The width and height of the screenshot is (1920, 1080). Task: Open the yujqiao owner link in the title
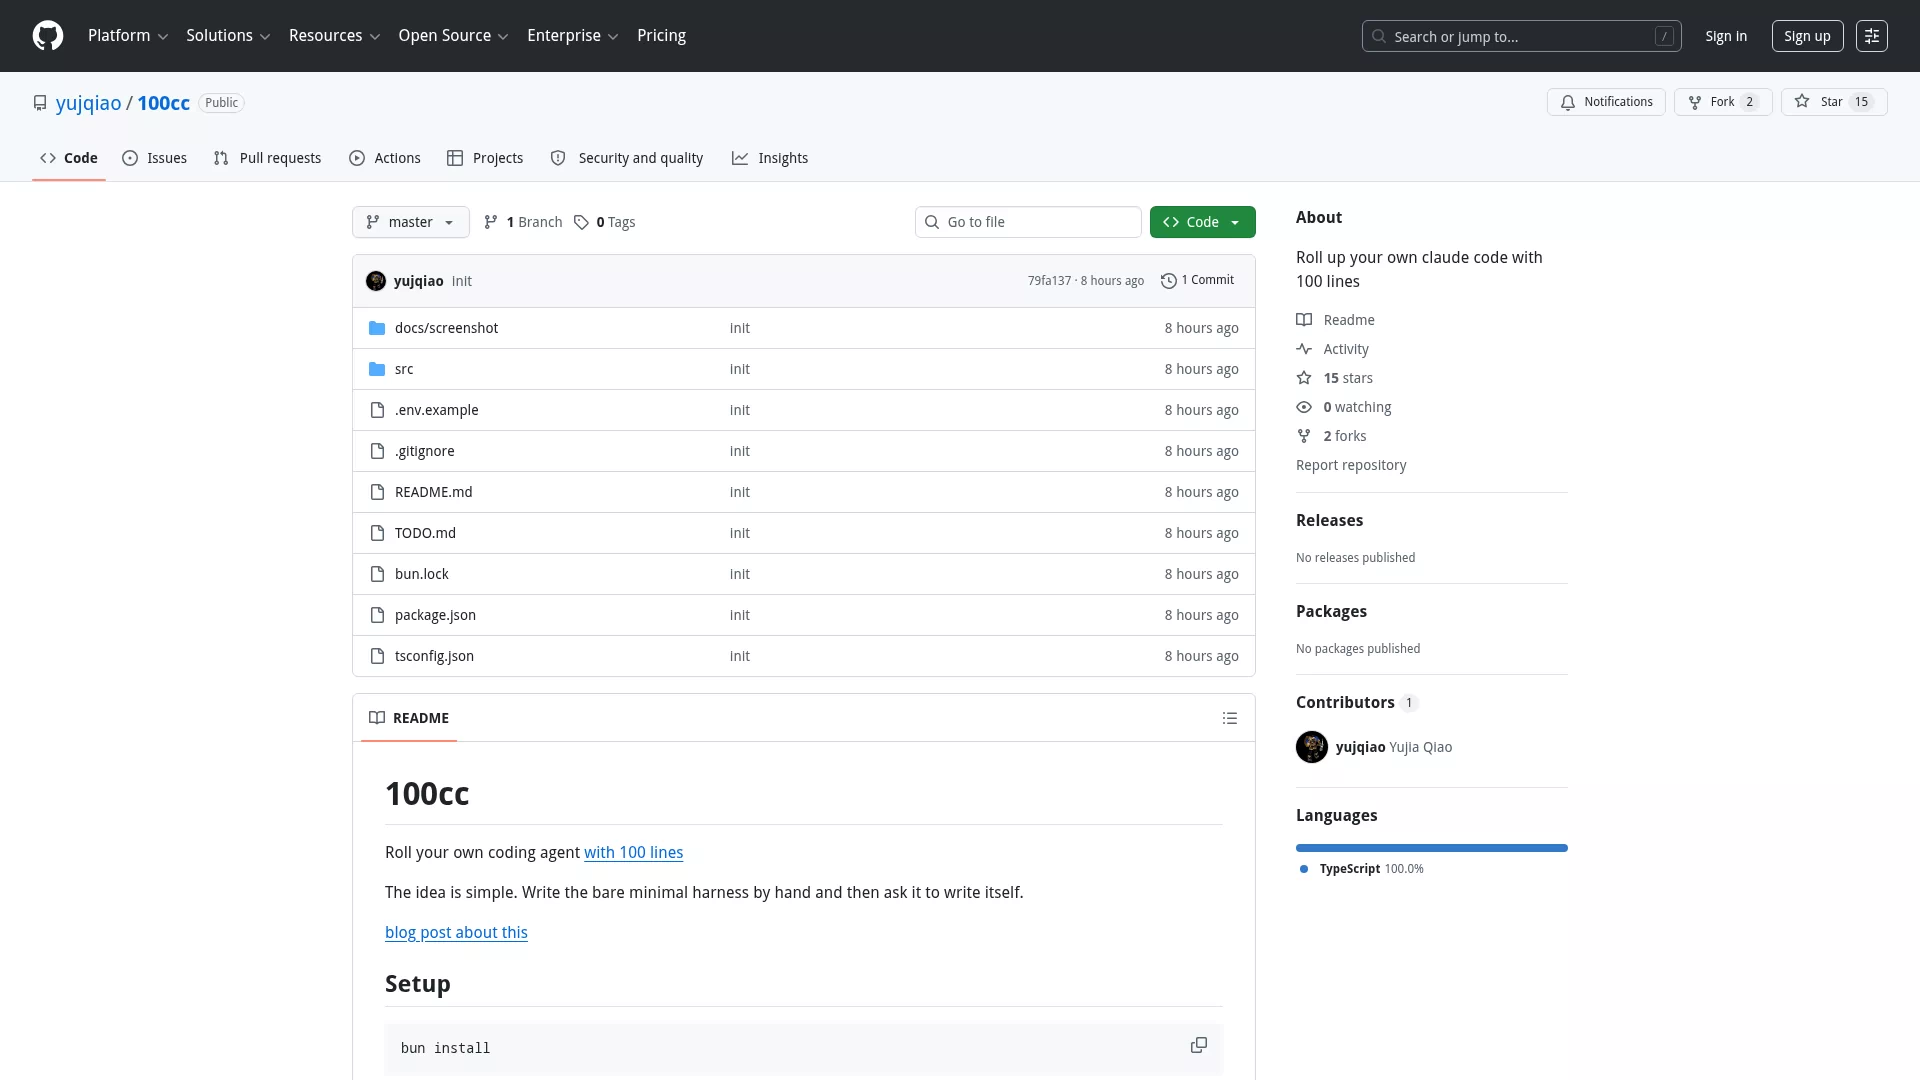tap(88, 103)
